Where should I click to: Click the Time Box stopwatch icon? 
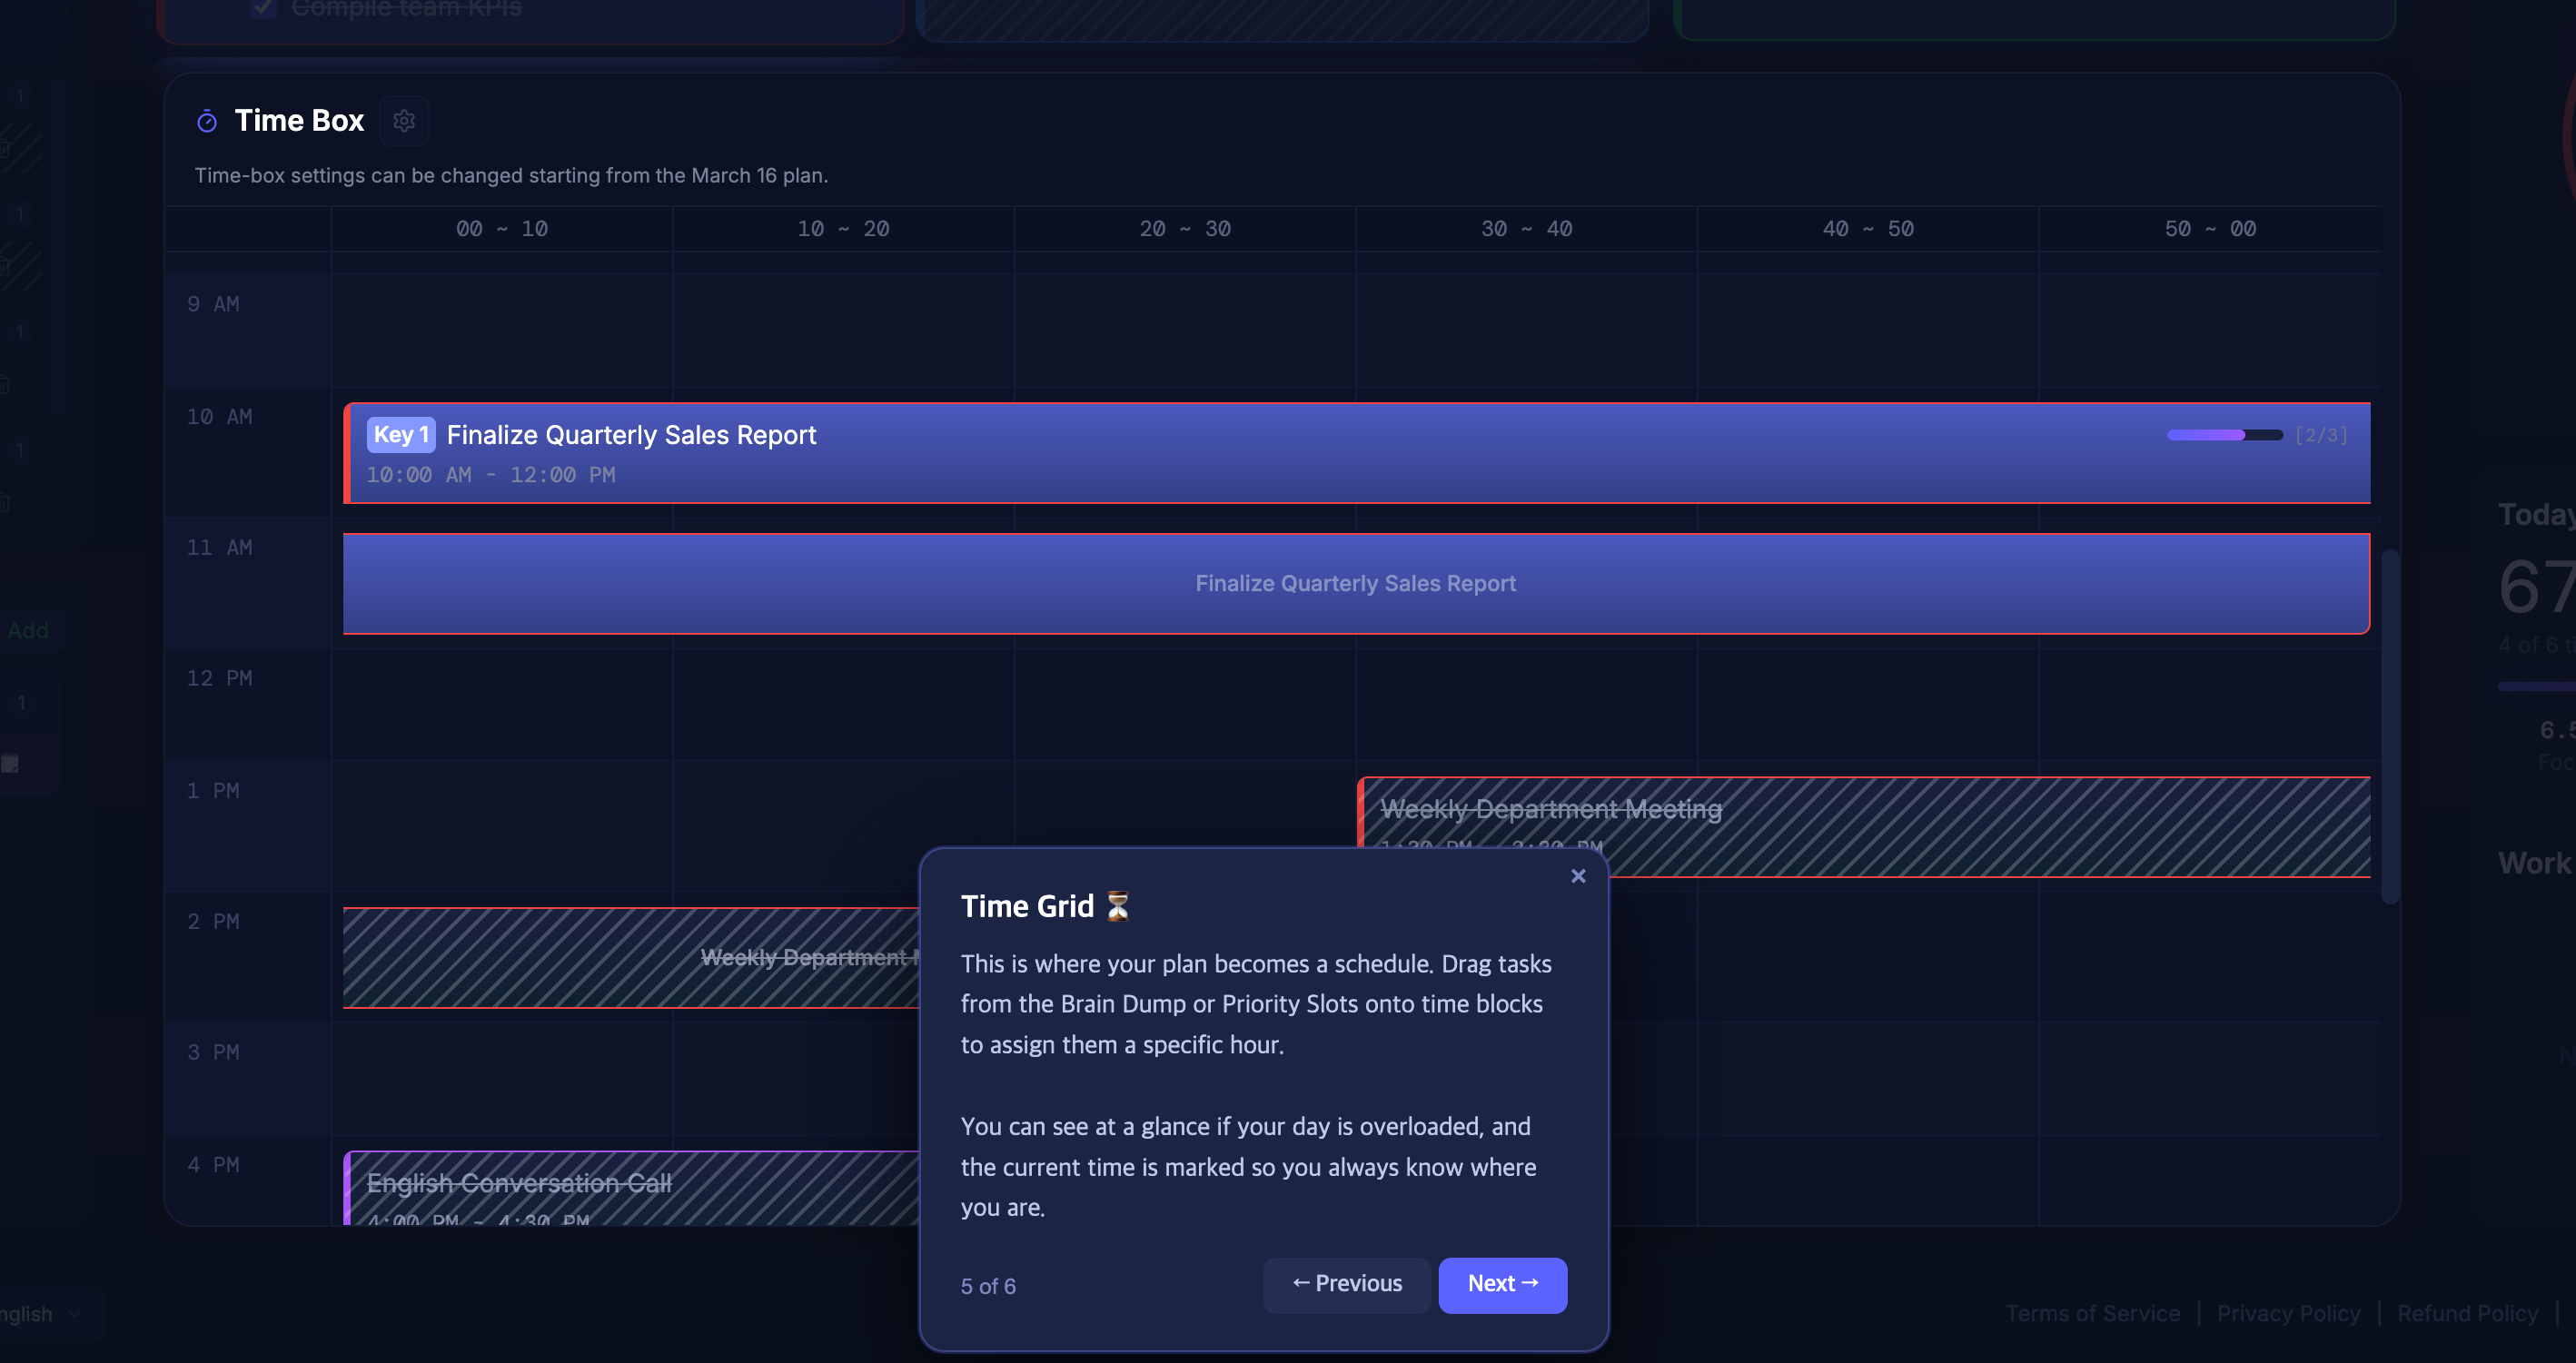coord(207,121)
